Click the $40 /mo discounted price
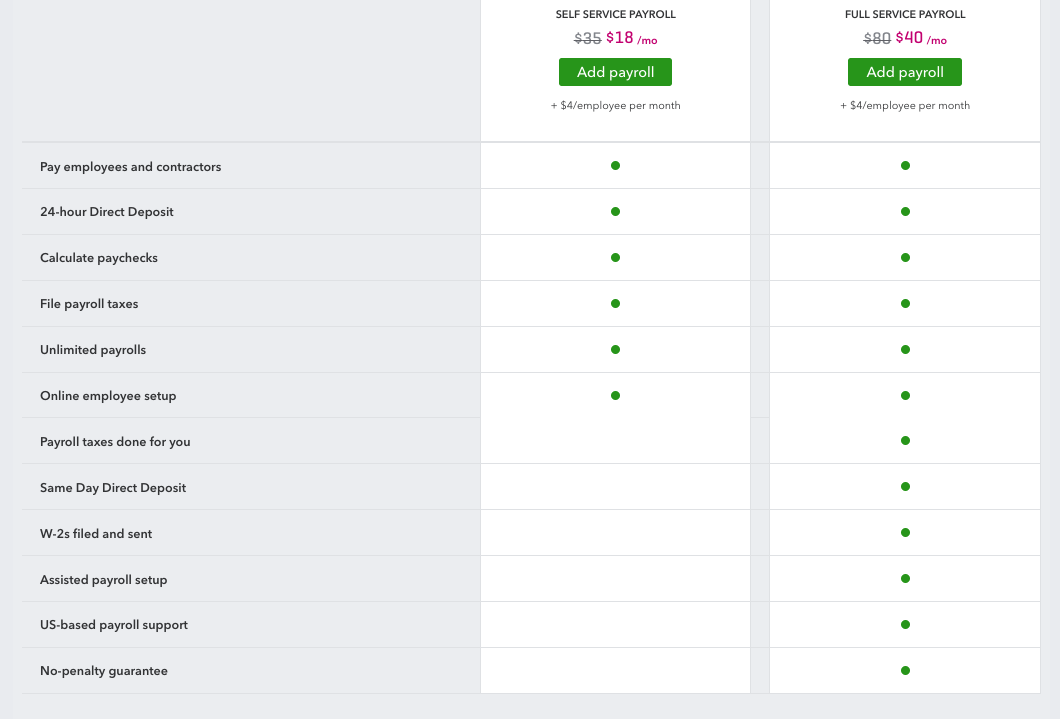Image resolution: width=1060 pixels, height=719 pixels. point(920,39)
